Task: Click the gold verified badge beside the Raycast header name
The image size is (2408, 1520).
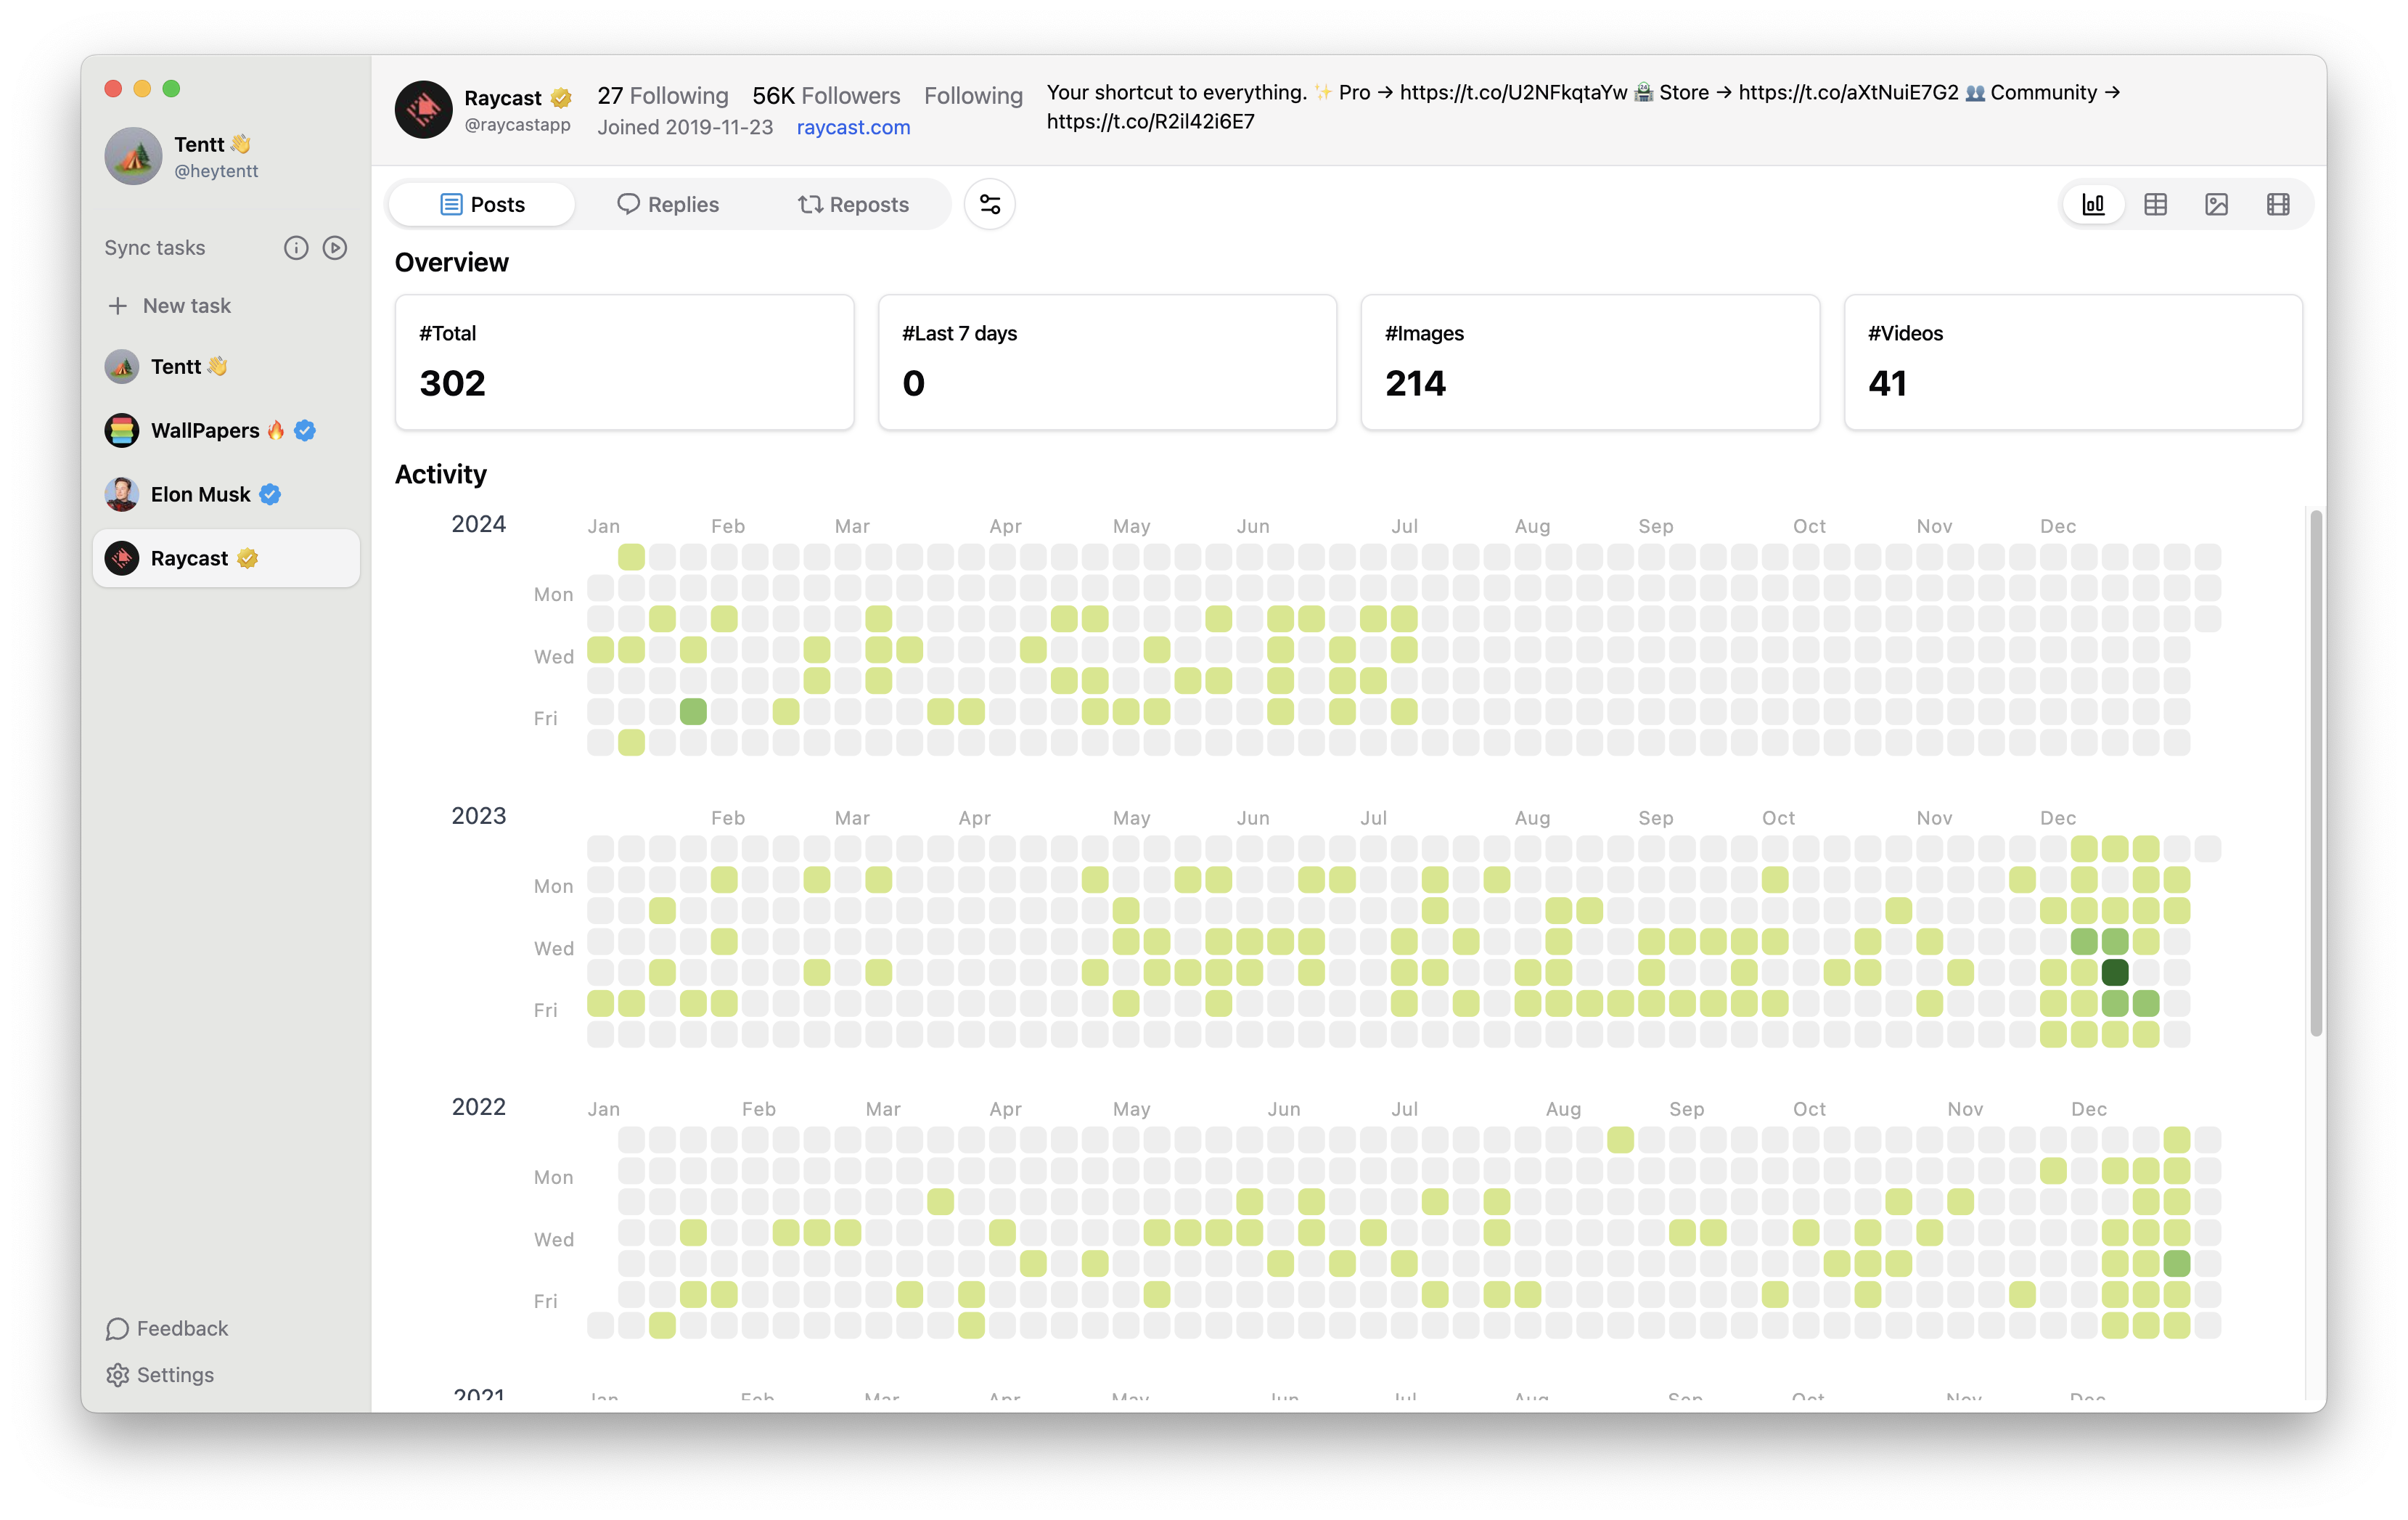Action: pyautogui.click(x=561, y=98)
